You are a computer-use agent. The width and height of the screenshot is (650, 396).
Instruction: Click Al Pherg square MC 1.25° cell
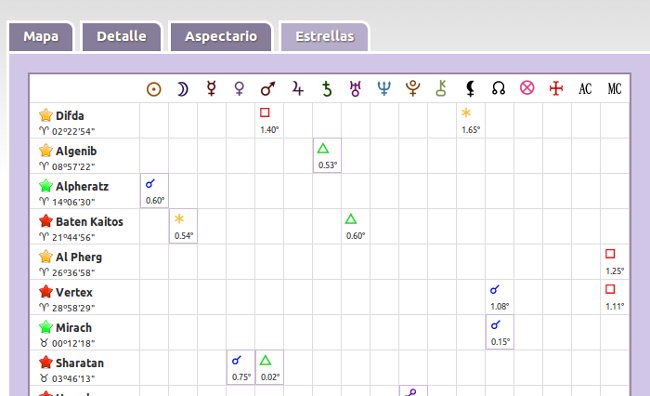(x=615, y=262)
